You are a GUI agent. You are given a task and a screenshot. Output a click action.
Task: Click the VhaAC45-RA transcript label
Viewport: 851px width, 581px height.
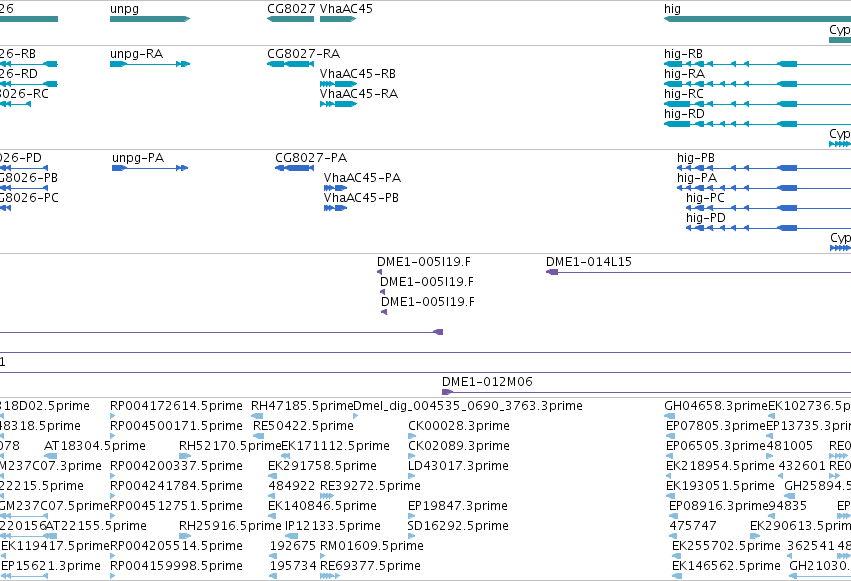pos(359,94)
